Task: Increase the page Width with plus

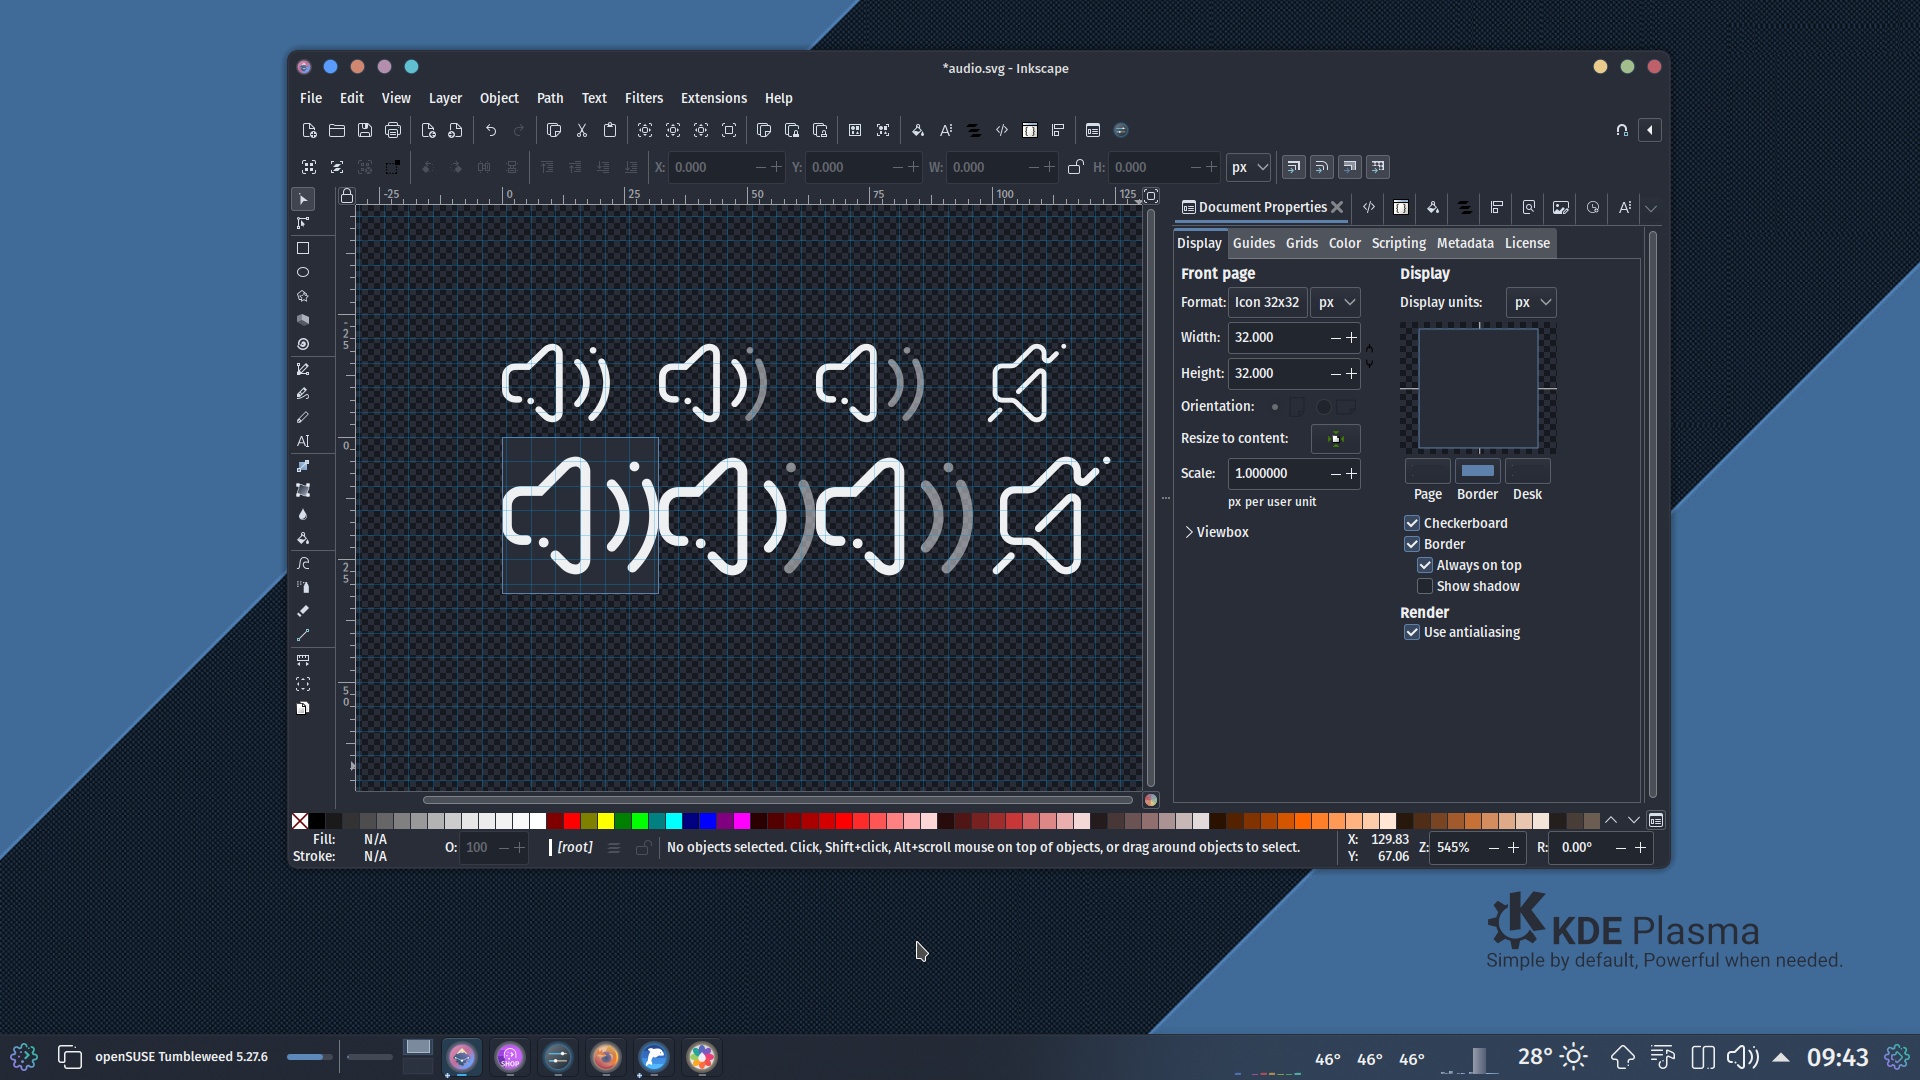Action: coord(1352,338)
